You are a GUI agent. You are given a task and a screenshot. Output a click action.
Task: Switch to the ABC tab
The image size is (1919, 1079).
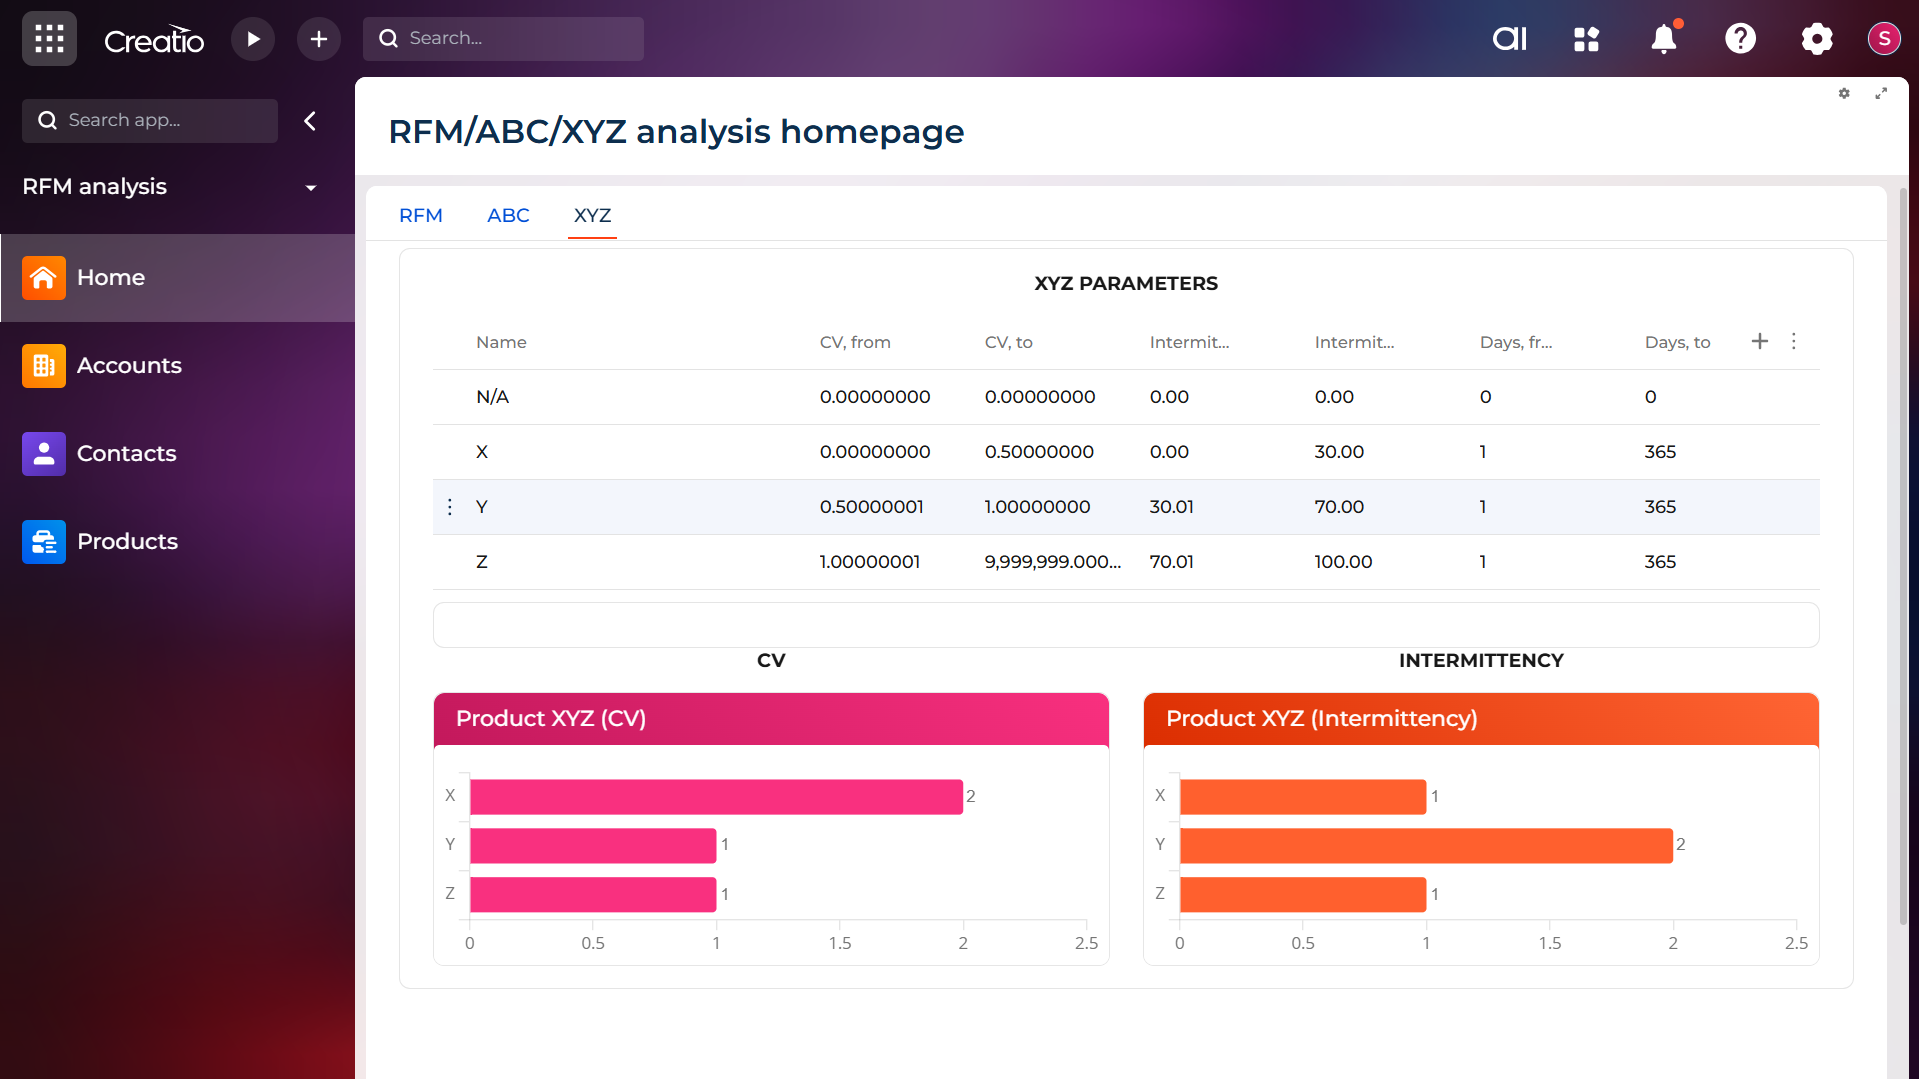pos(508,215)
